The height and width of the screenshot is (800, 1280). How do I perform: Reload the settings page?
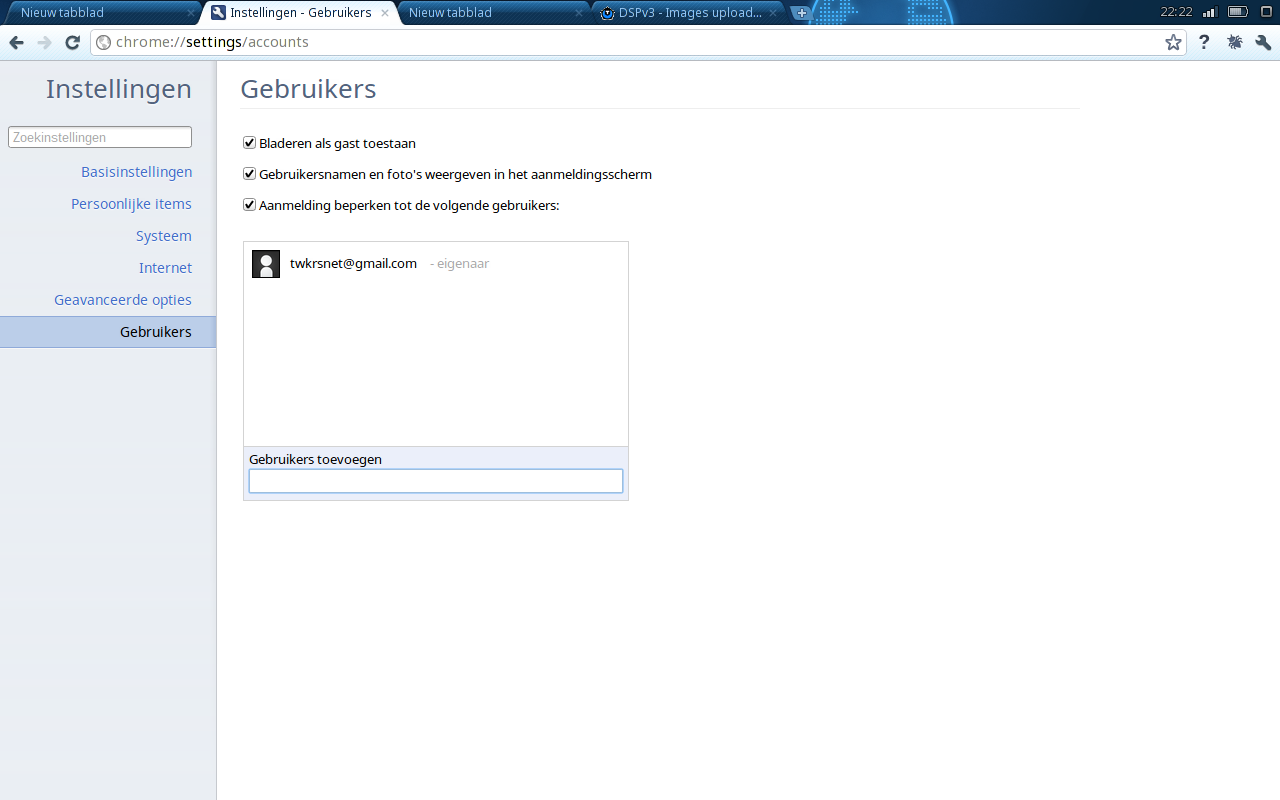[x=72, y=42]
